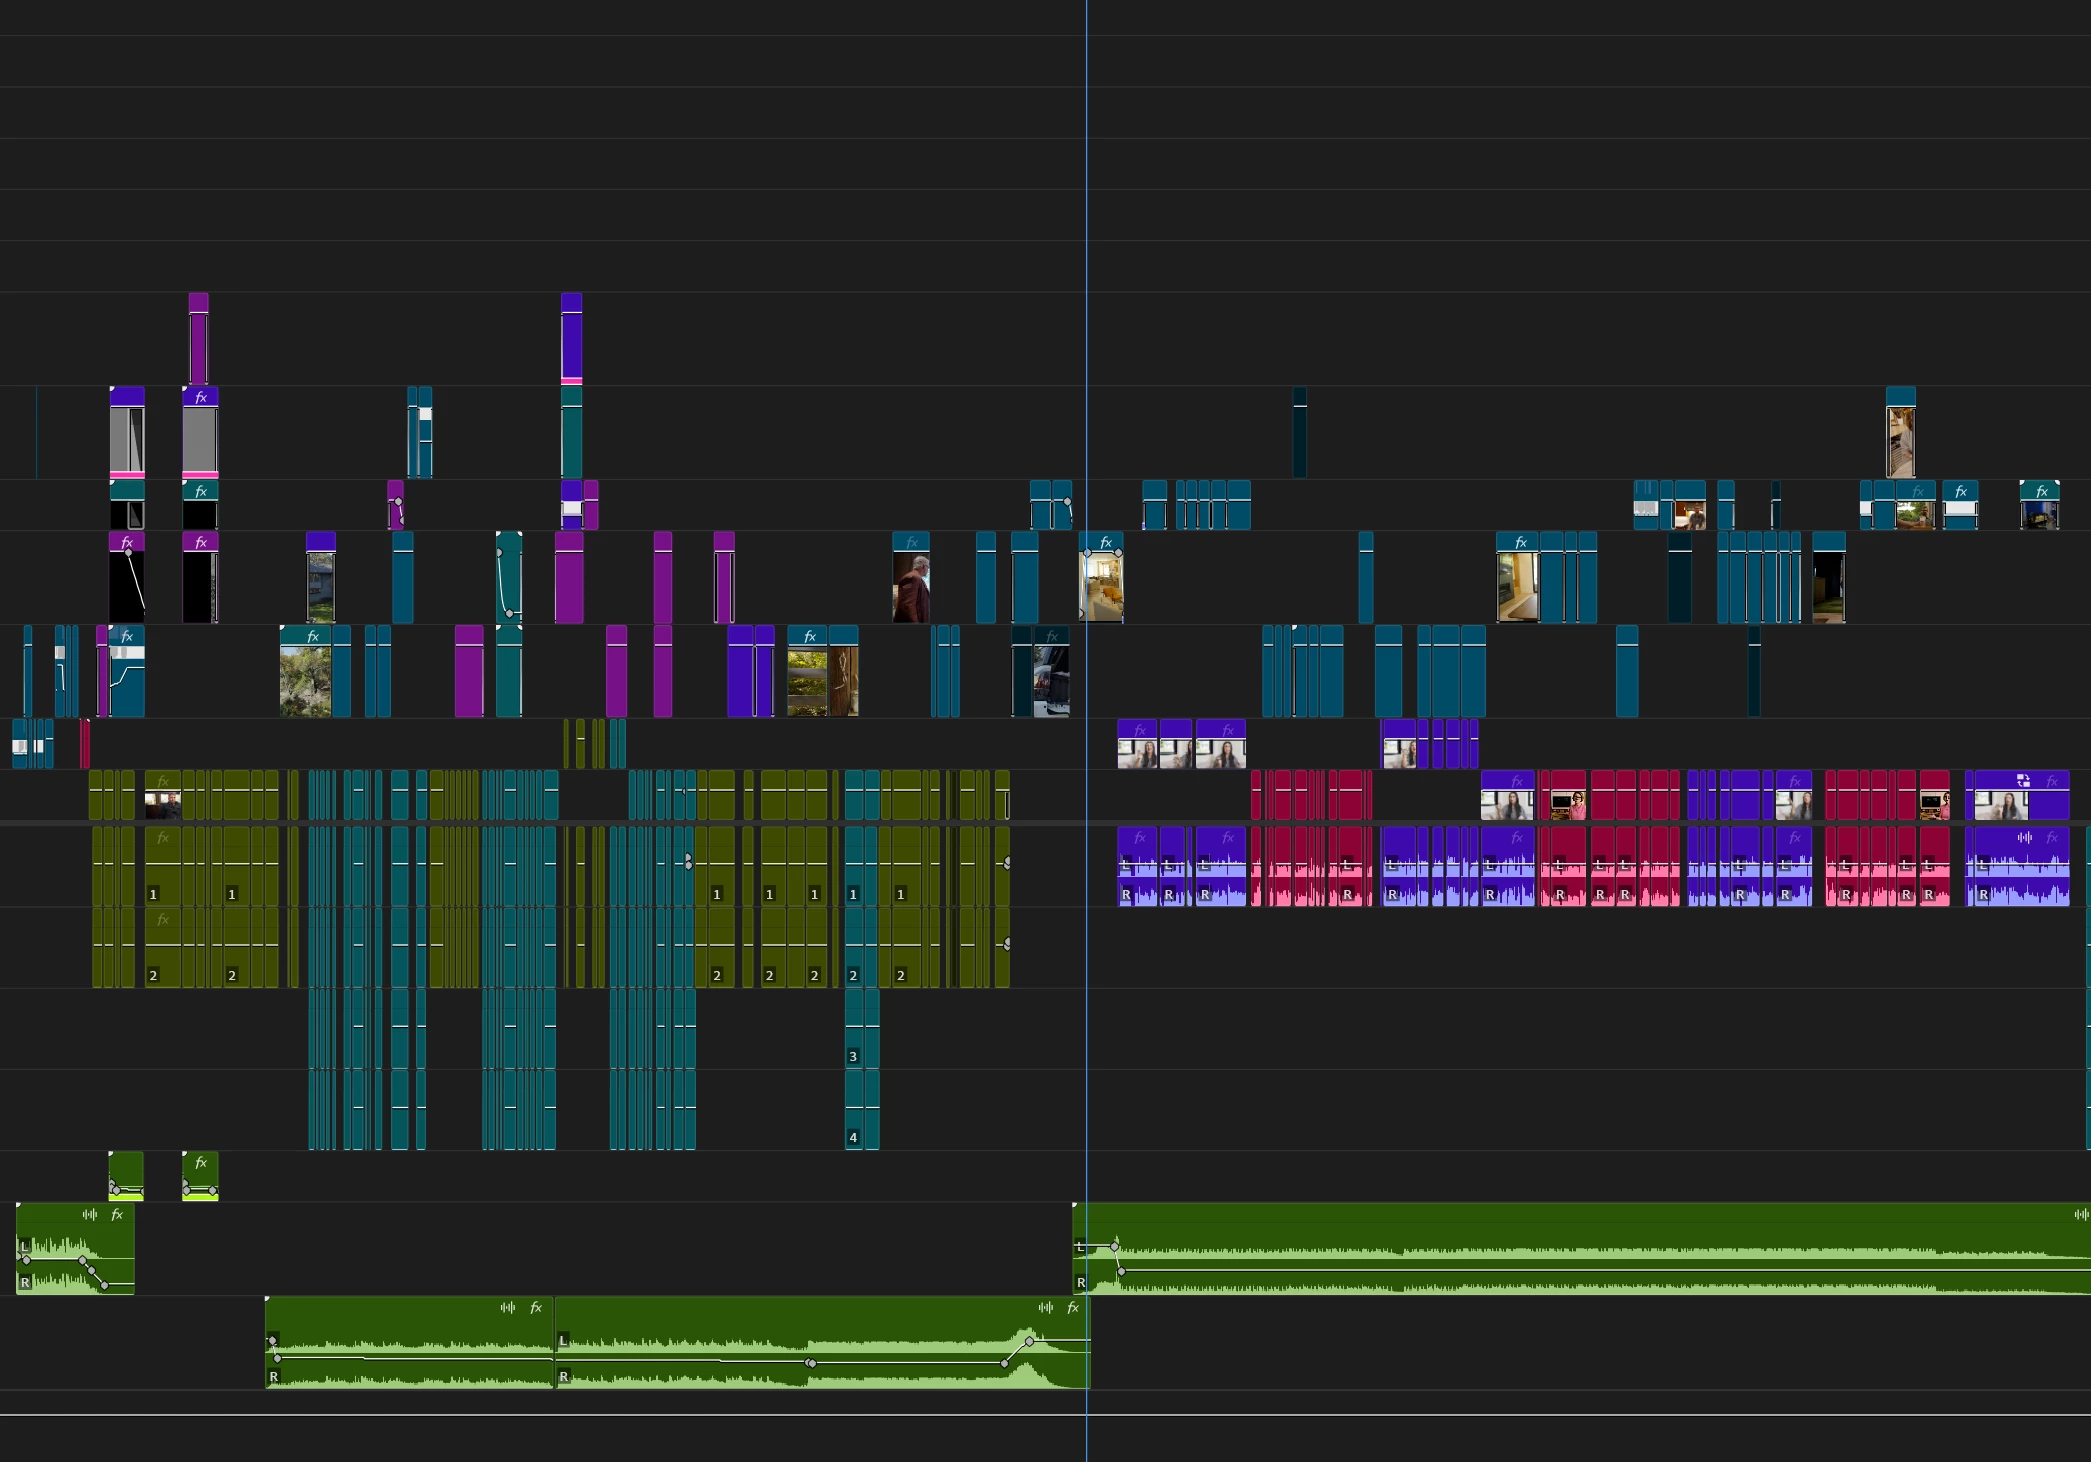This screenshot has width=2091, height=1462.
Task: Select the car thumbnail clip left of the playhead
Action: coord(1051,672)
